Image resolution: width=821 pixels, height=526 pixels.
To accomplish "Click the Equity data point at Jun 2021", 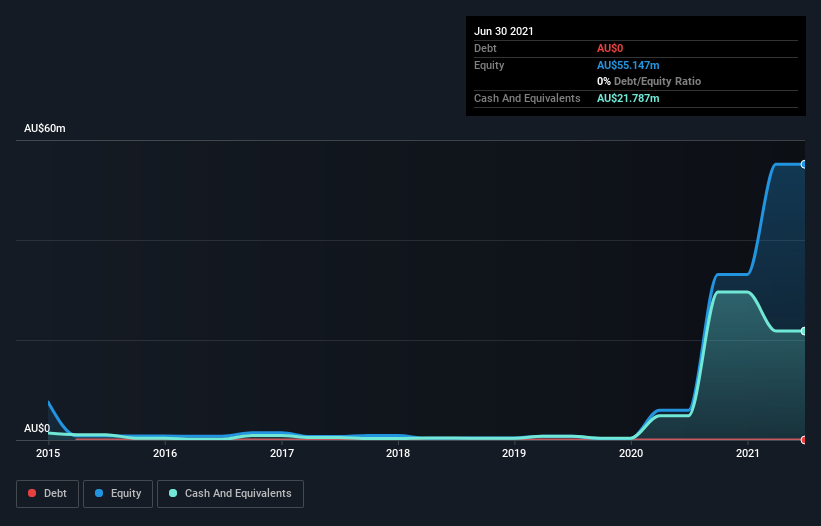I will pyautogui.click(x=803, y=164).
